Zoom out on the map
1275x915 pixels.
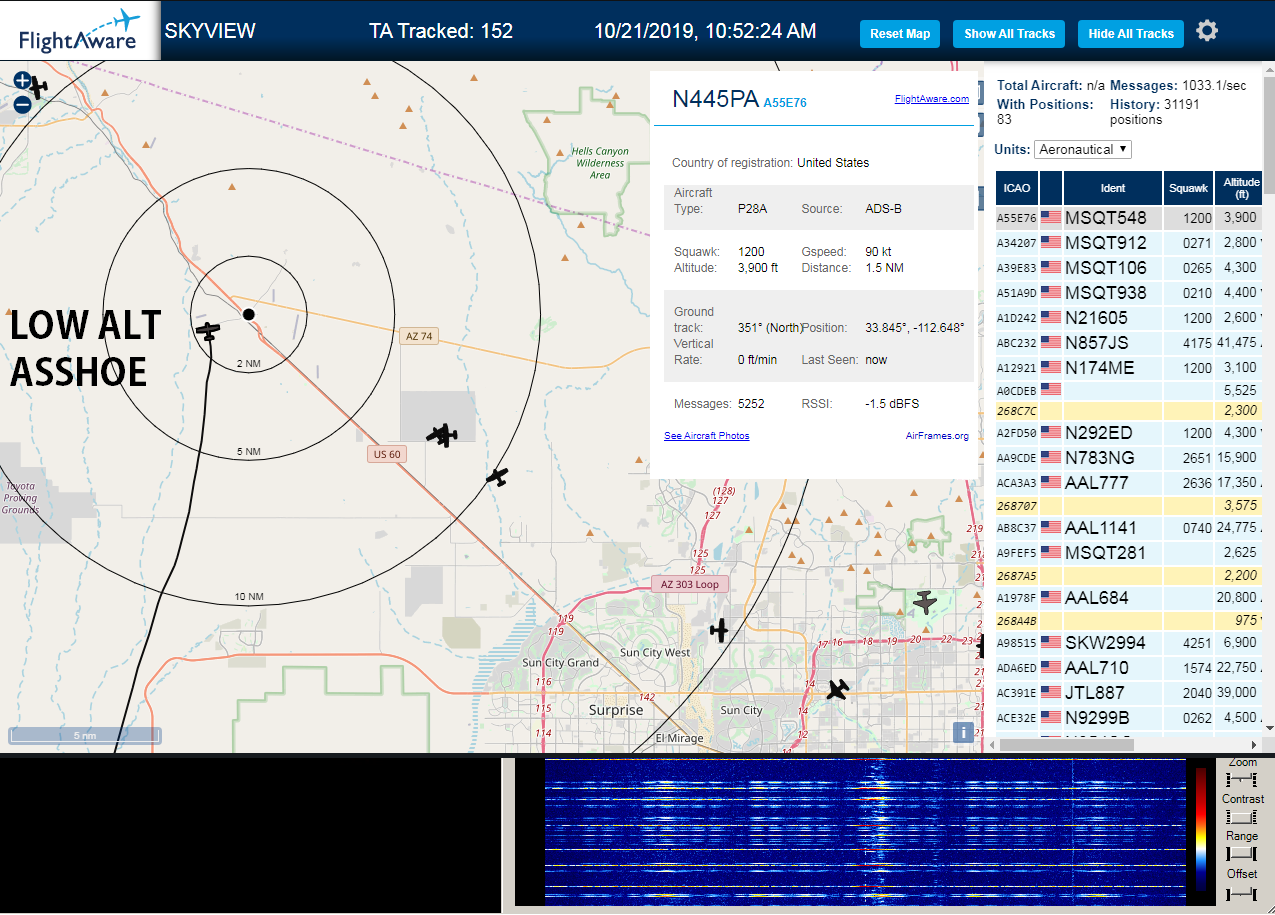click(22, 104)
